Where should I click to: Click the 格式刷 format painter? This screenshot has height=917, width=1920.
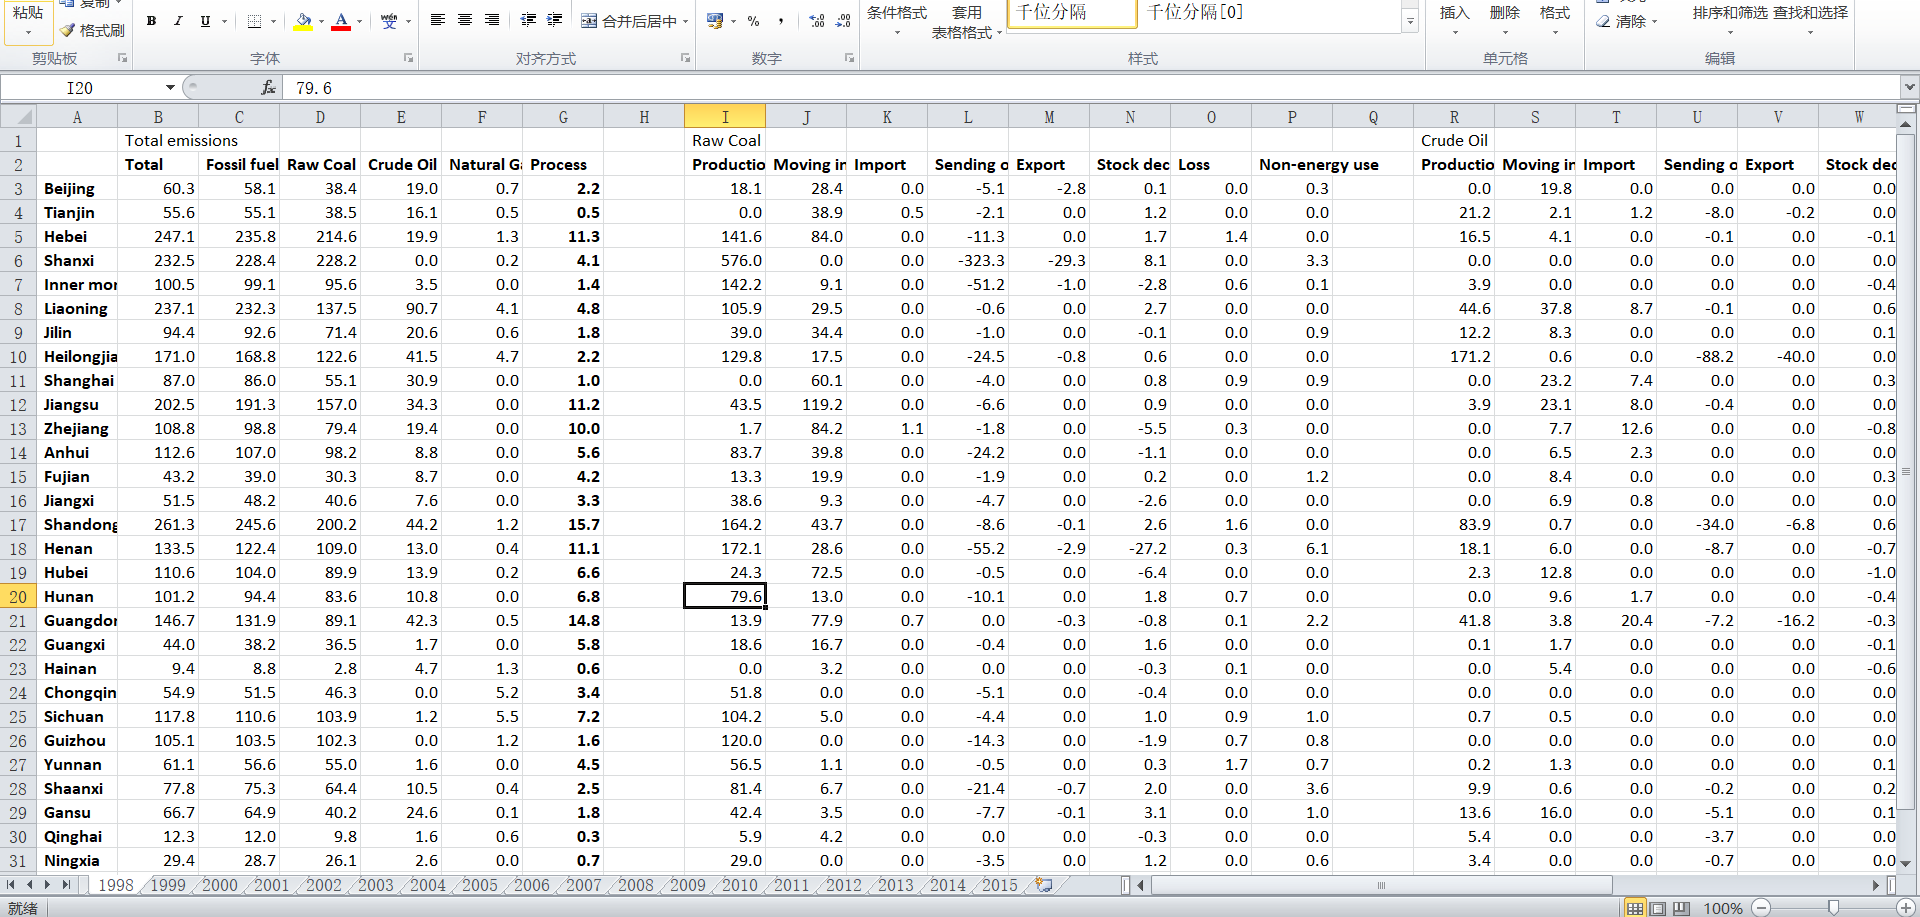[x=92, y=30]
